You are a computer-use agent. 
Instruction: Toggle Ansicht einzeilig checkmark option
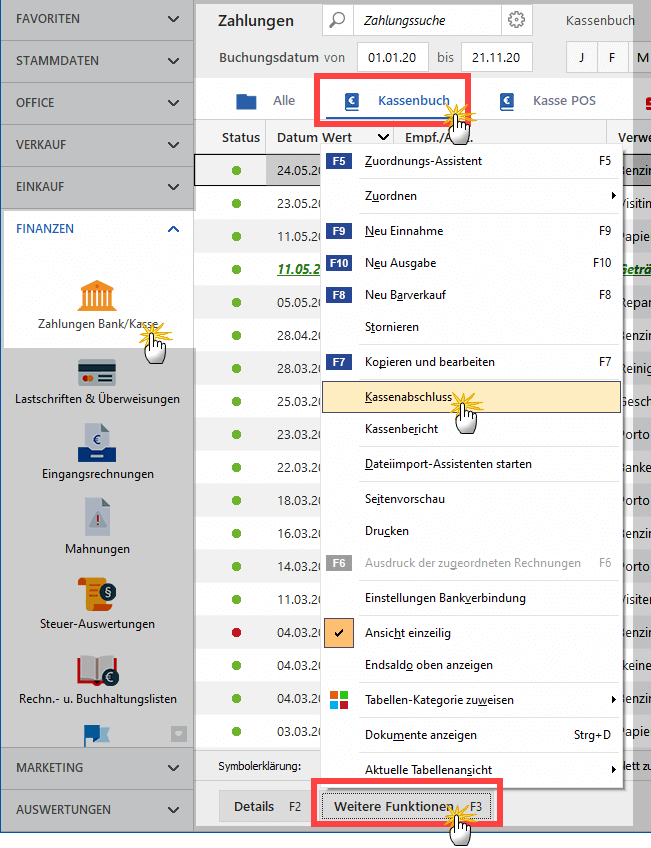click(339, 632)
